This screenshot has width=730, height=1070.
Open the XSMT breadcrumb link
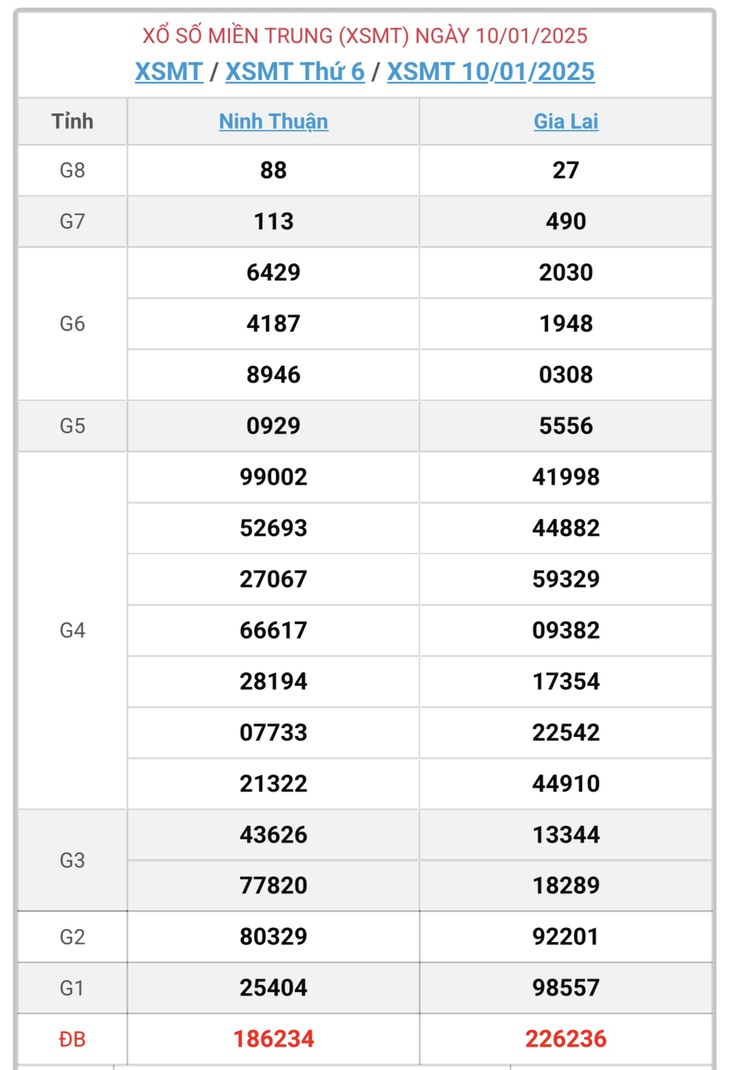click(x=169, y=71)
